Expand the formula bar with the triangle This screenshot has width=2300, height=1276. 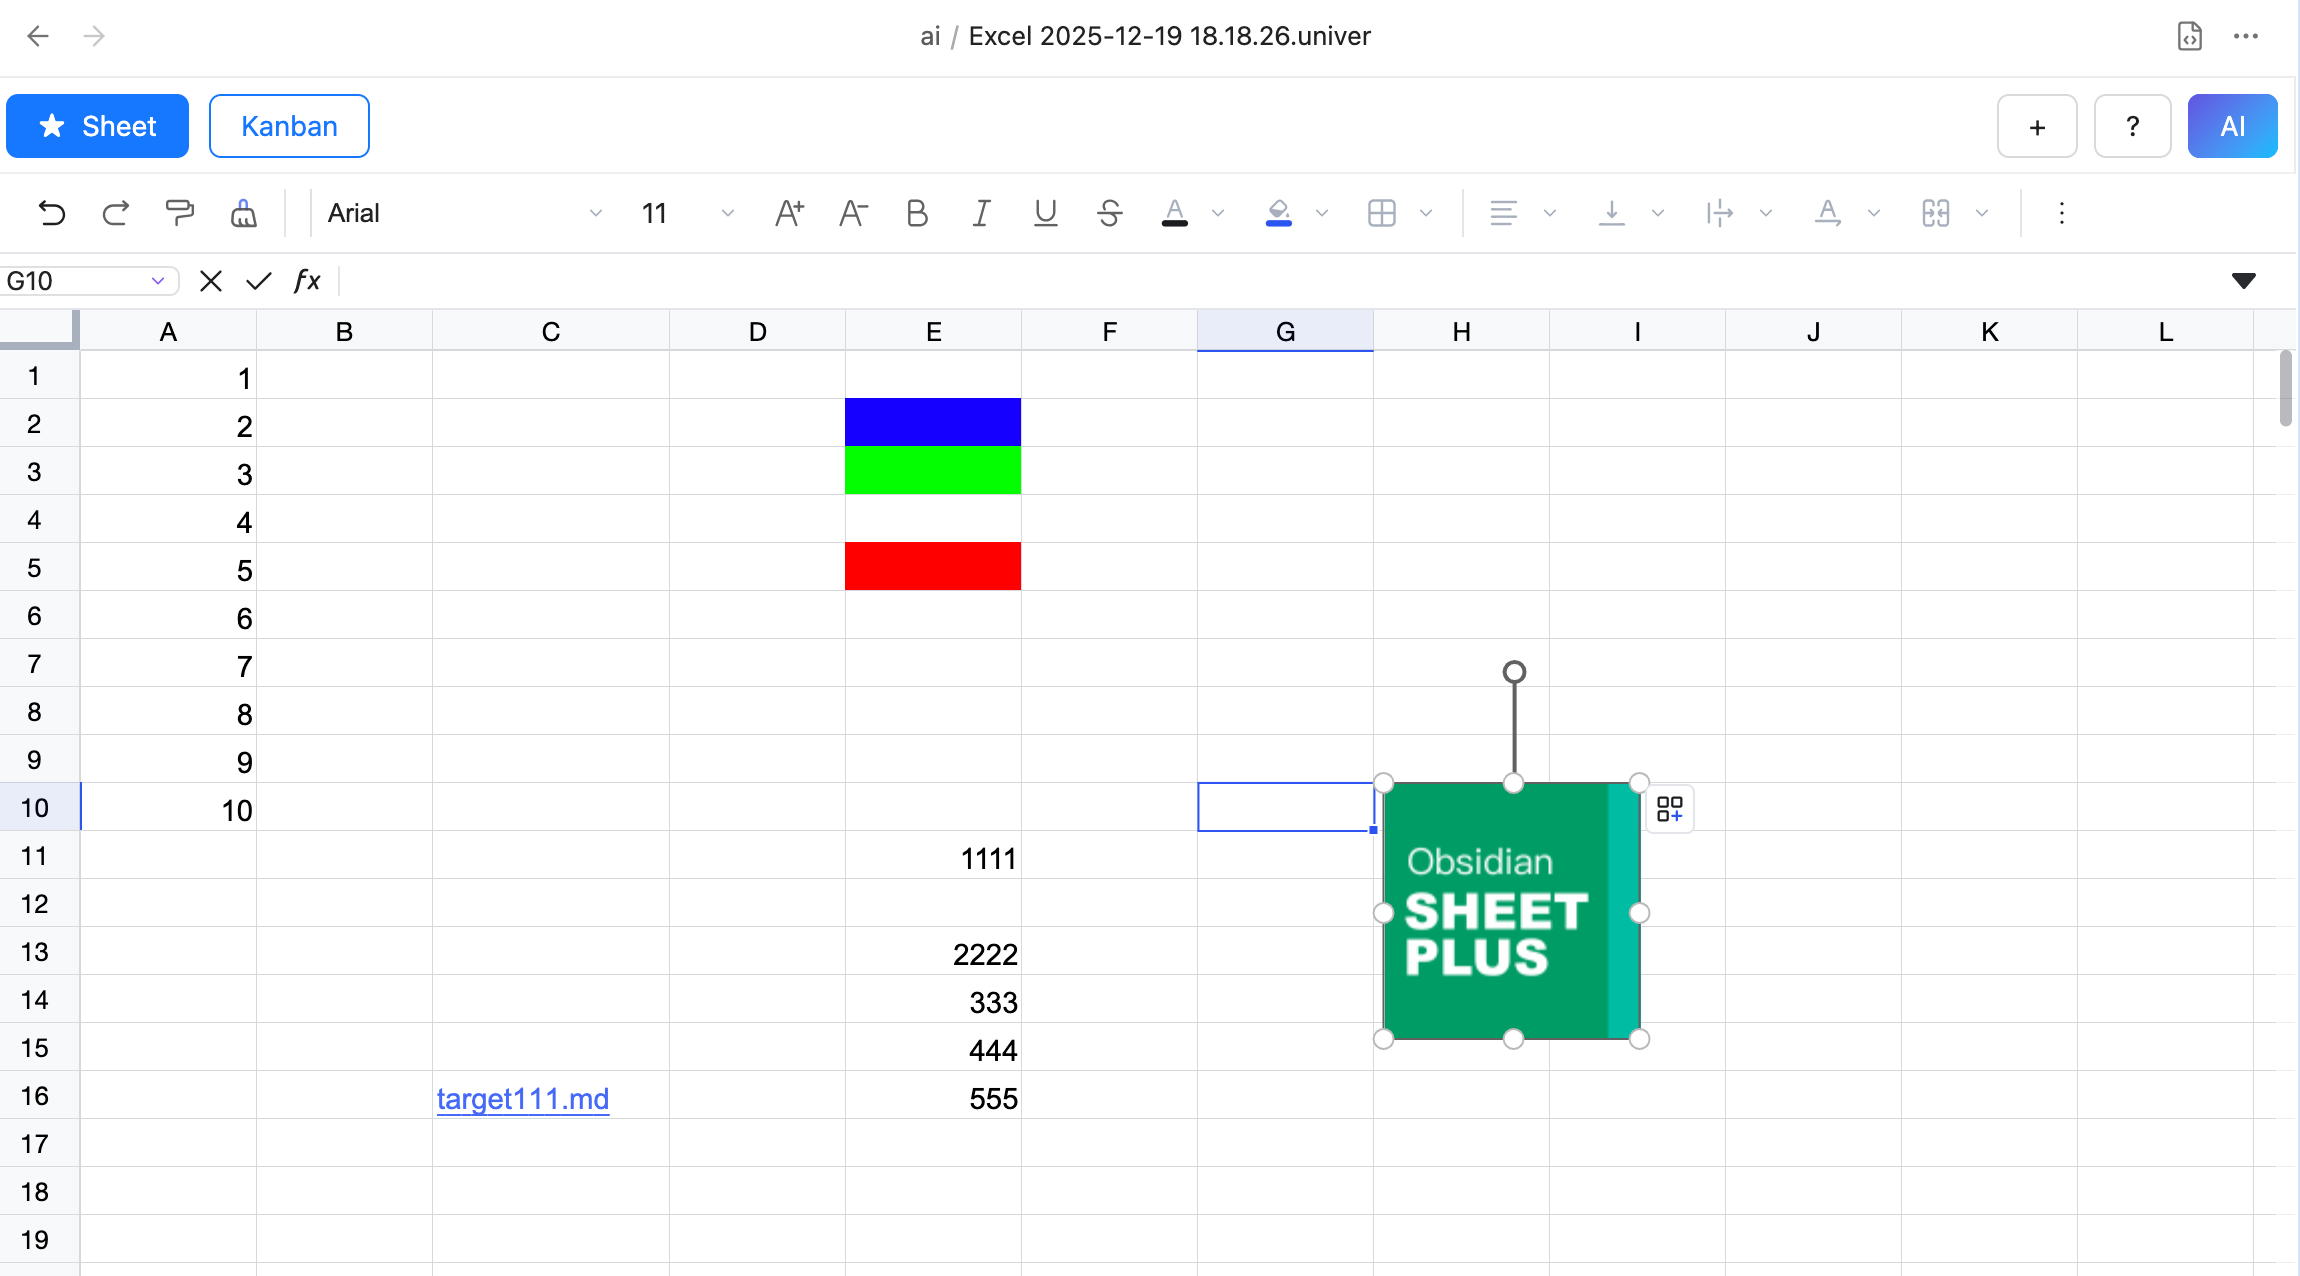pos(2243,281)
